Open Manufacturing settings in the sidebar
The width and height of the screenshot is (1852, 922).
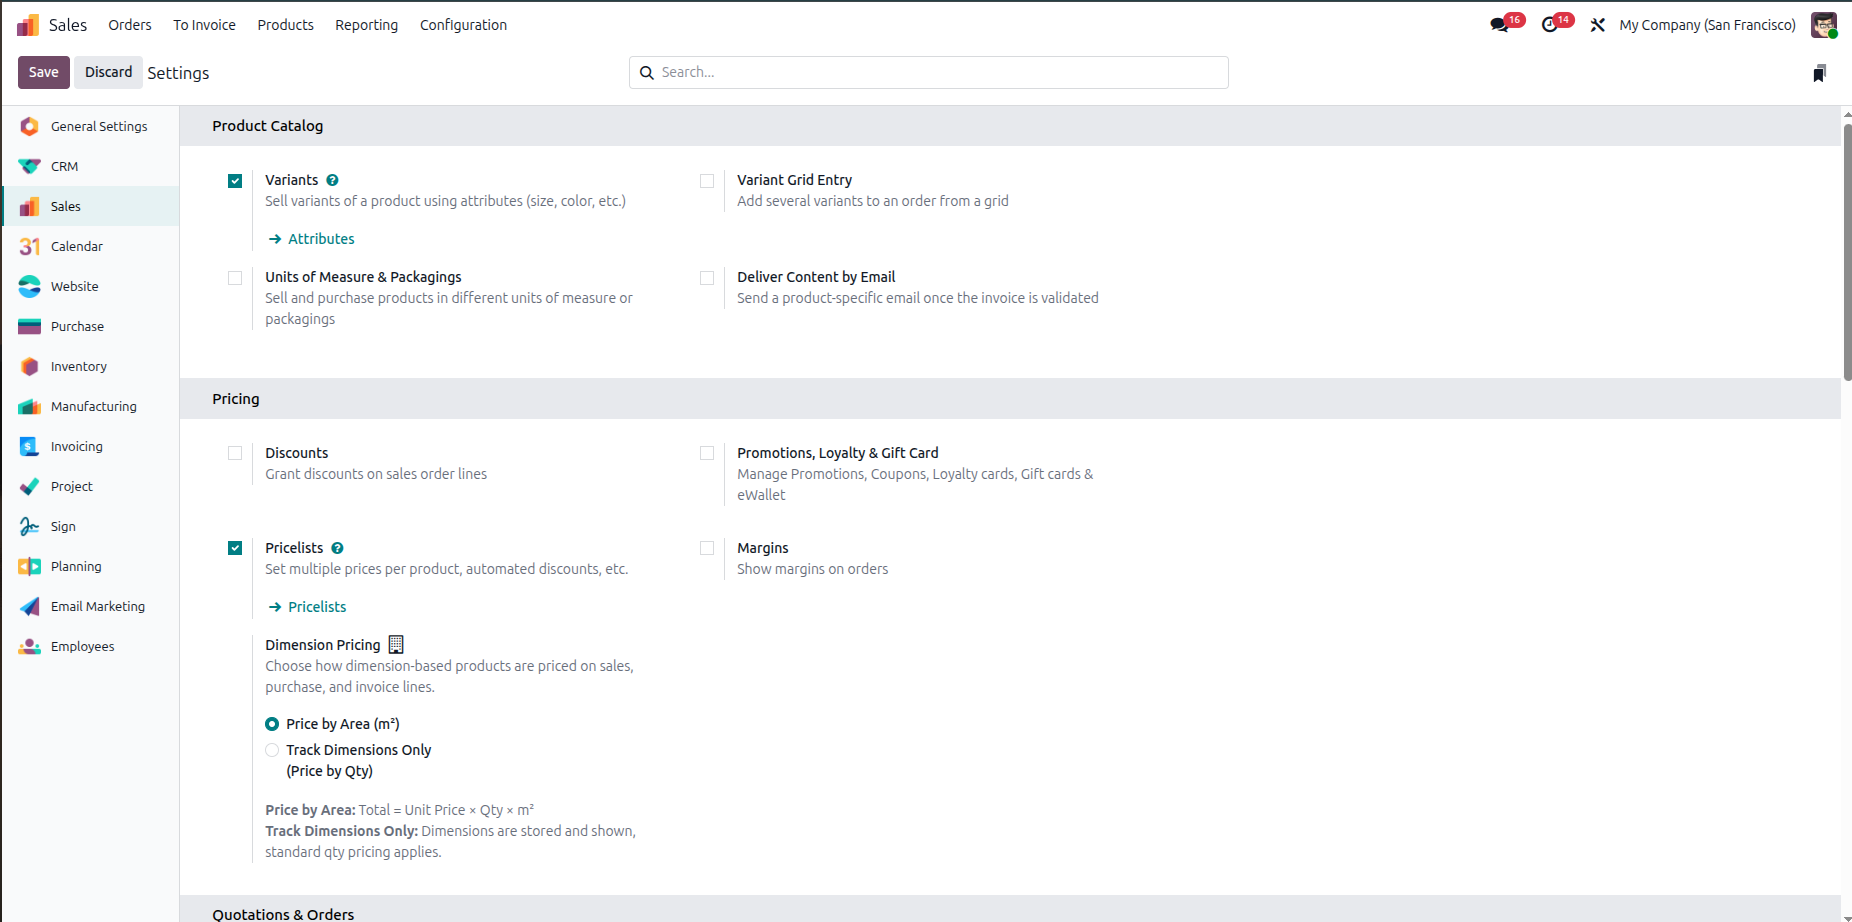91,406
